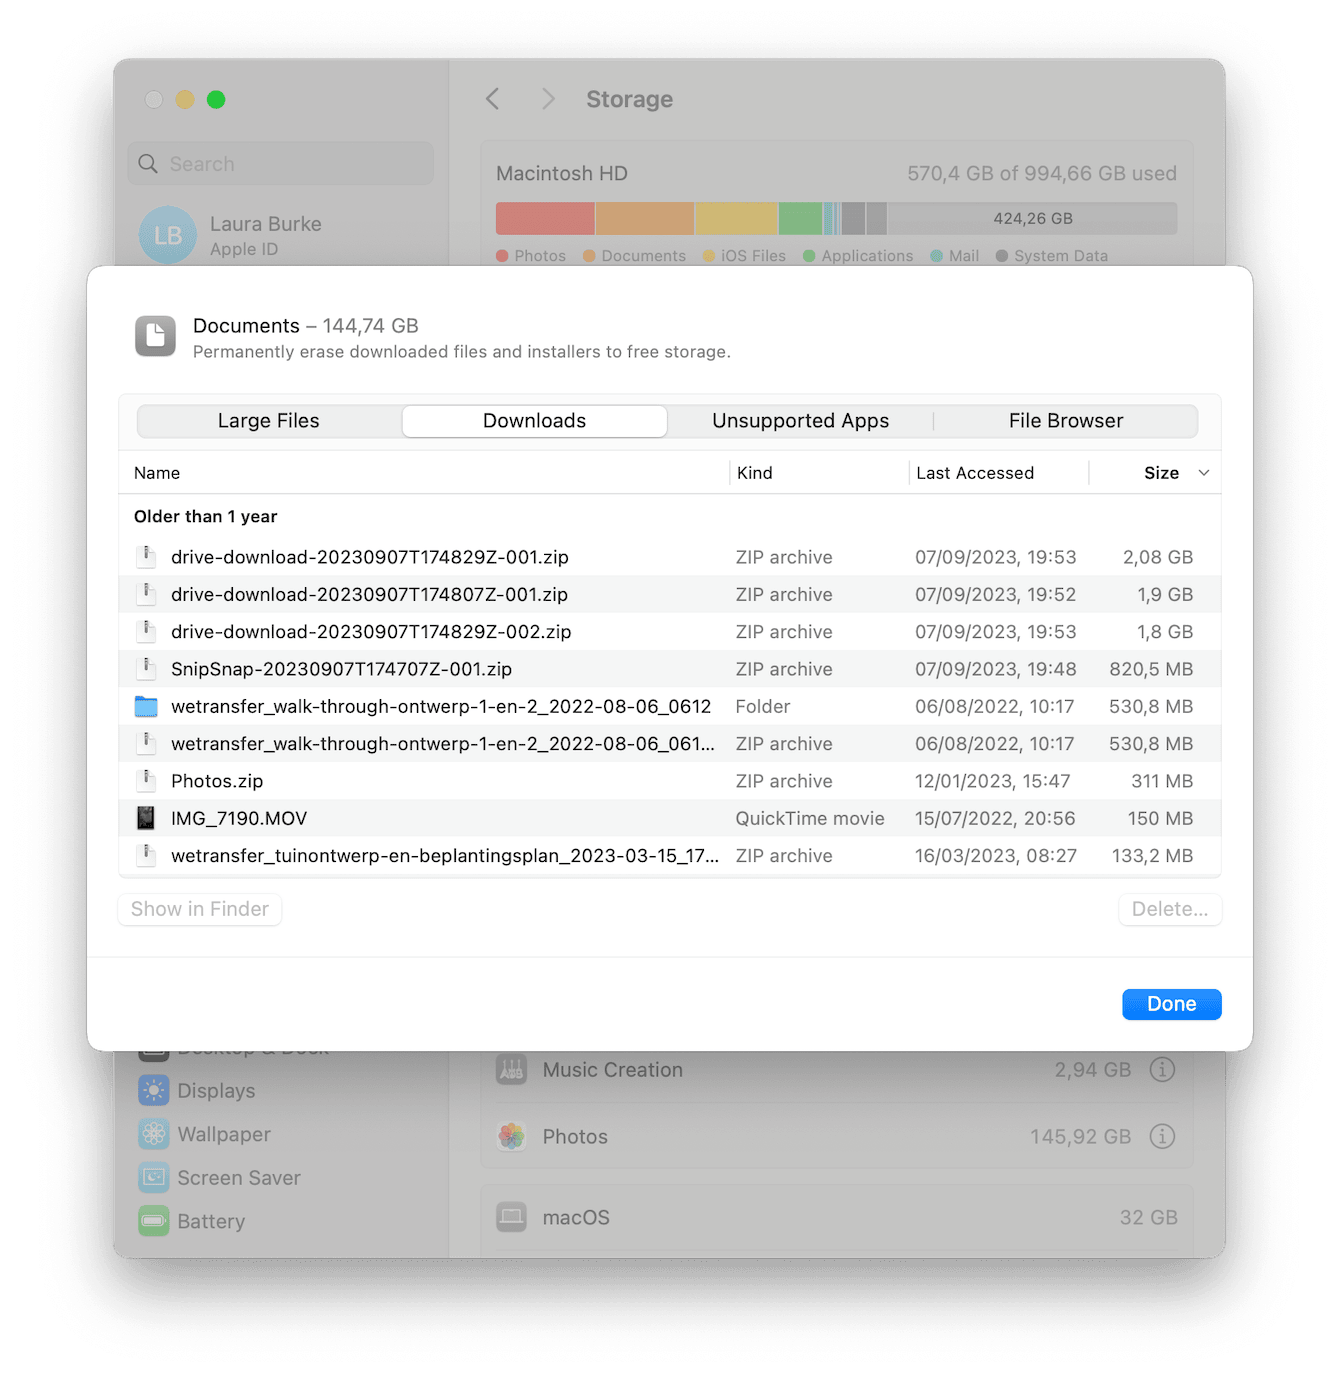Image resolution: width=1340 pixels, height=1373 pixels.
Task: Click the forward navigation chevron
Action: coord(548,99)
